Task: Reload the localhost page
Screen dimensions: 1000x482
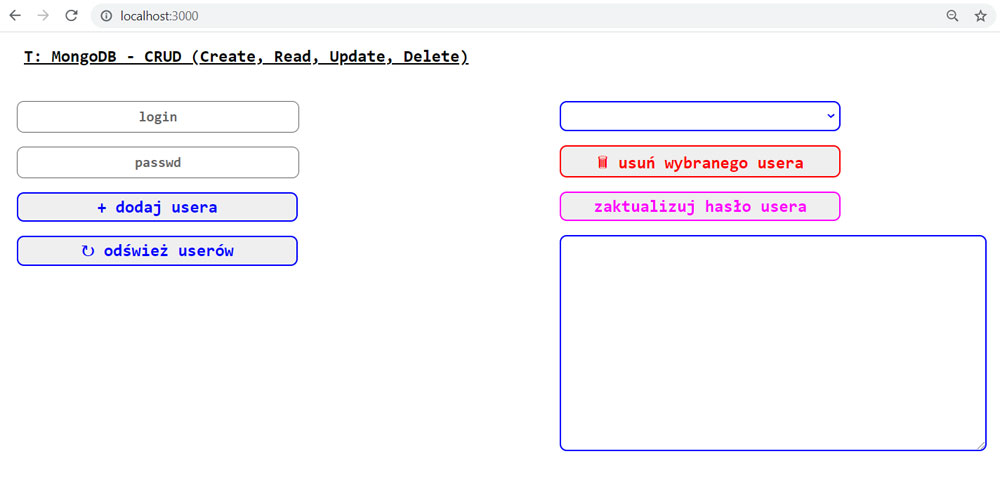Action: click(71, 16)
